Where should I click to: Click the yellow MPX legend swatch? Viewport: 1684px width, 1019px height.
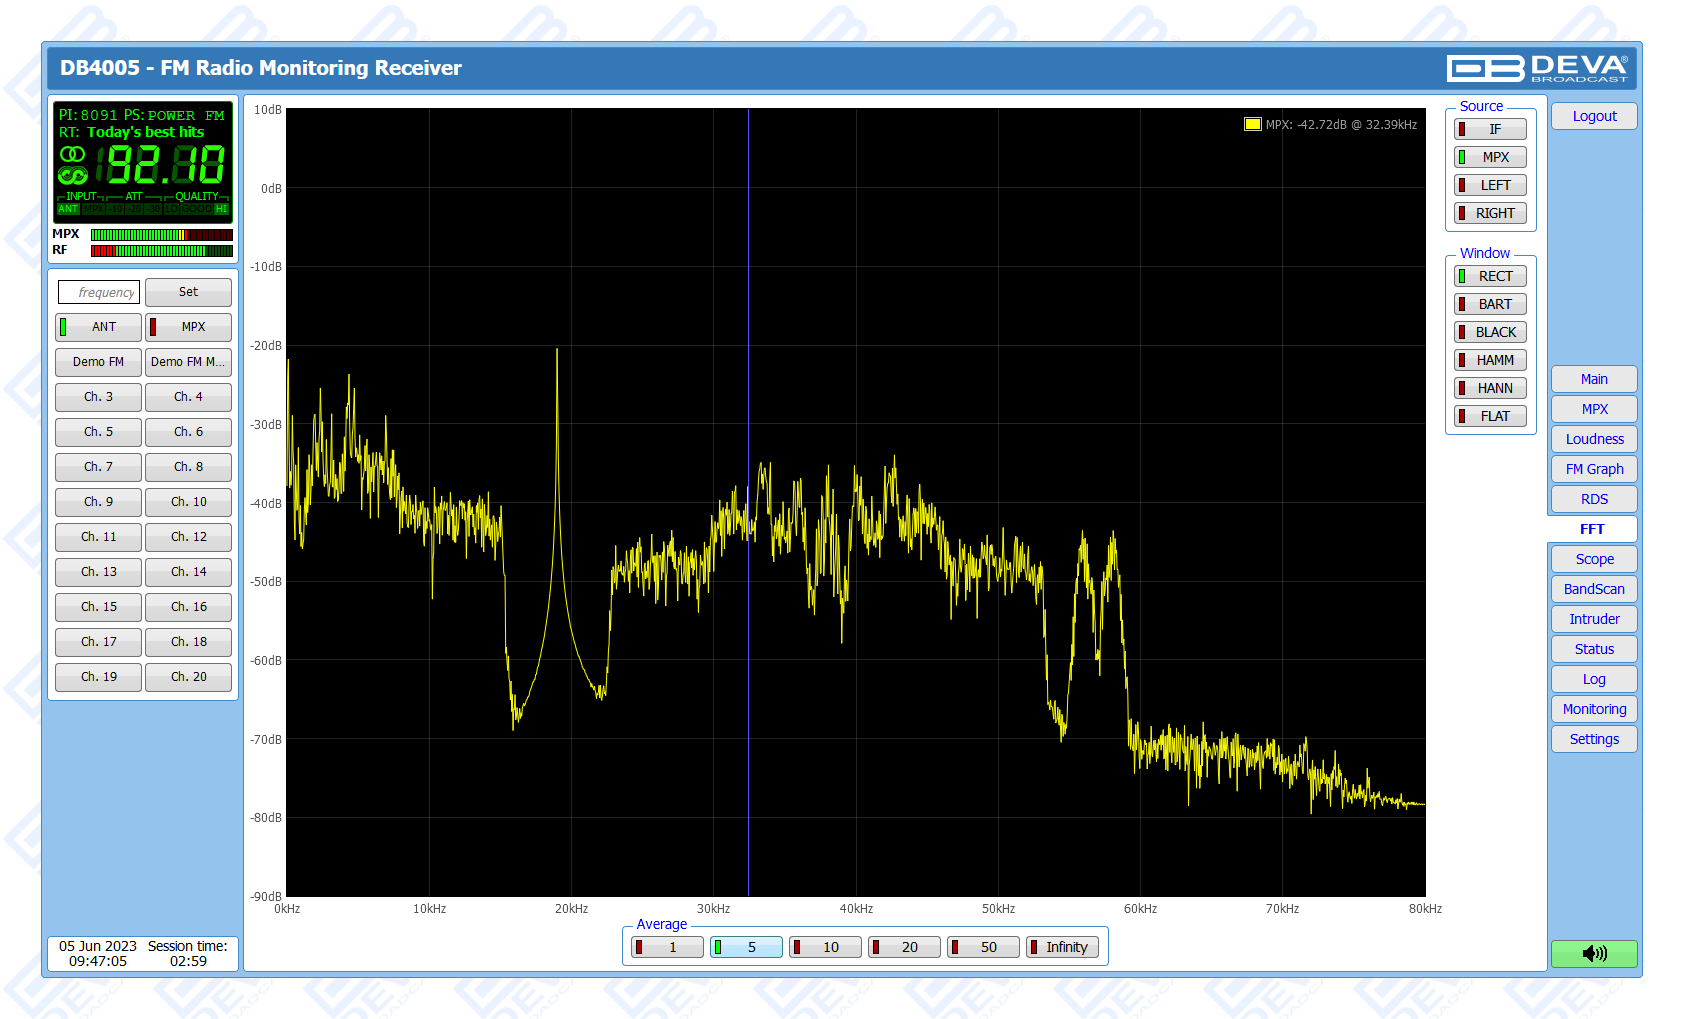point(1252,125)
